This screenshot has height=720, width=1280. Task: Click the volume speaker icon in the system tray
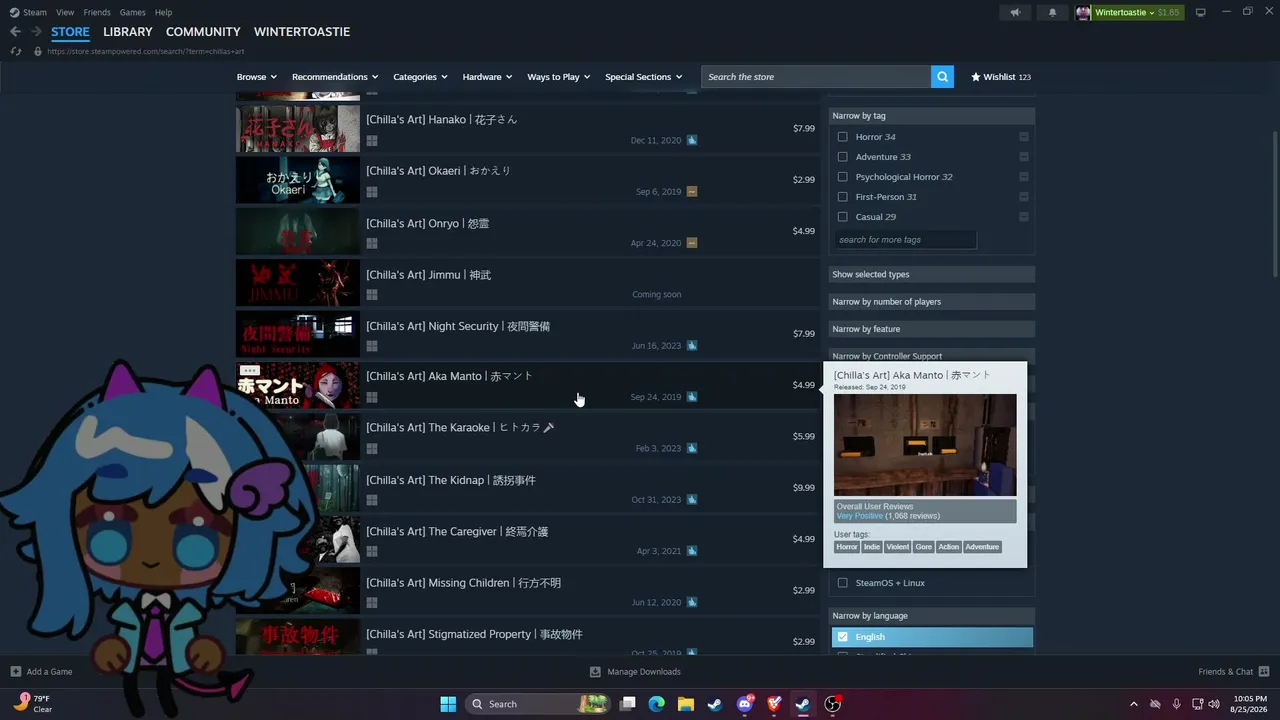[1214, 704]
